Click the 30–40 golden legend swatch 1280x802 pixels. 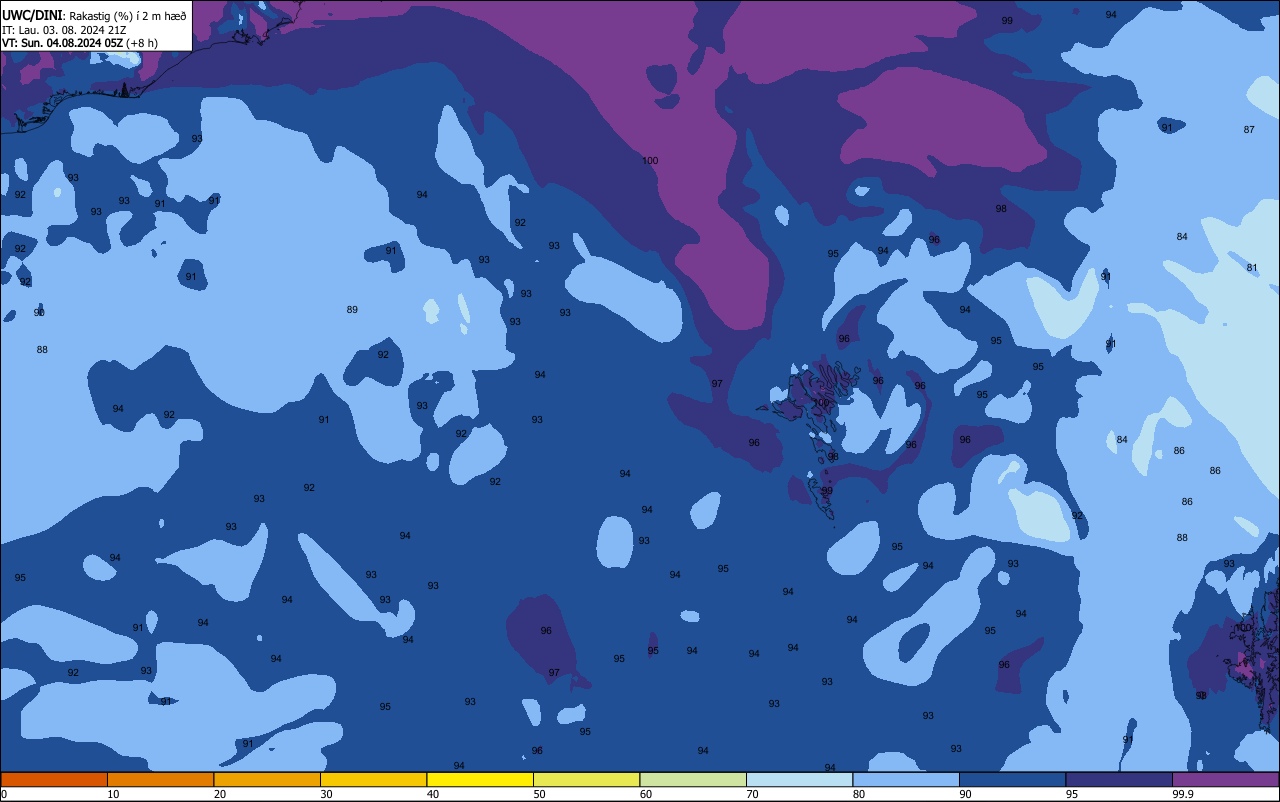click(373, 779)
